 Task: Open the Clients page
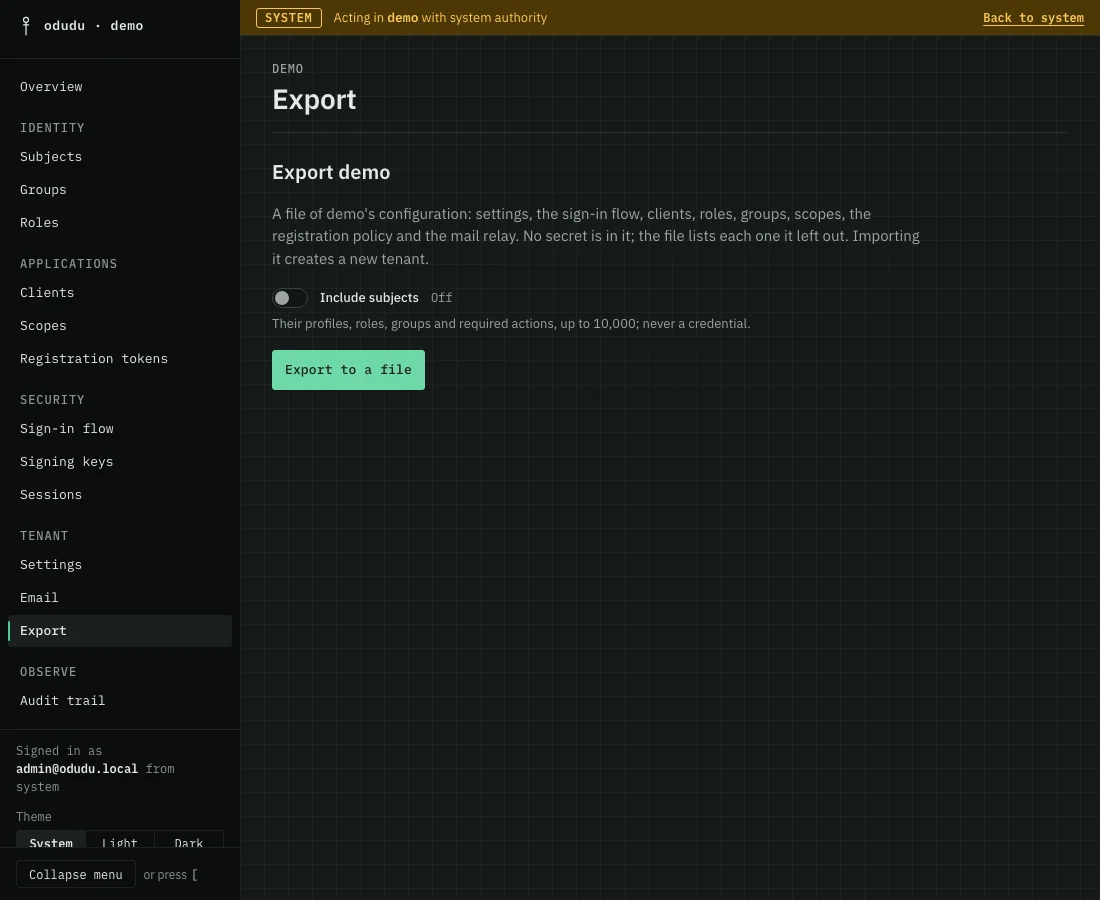120,293
